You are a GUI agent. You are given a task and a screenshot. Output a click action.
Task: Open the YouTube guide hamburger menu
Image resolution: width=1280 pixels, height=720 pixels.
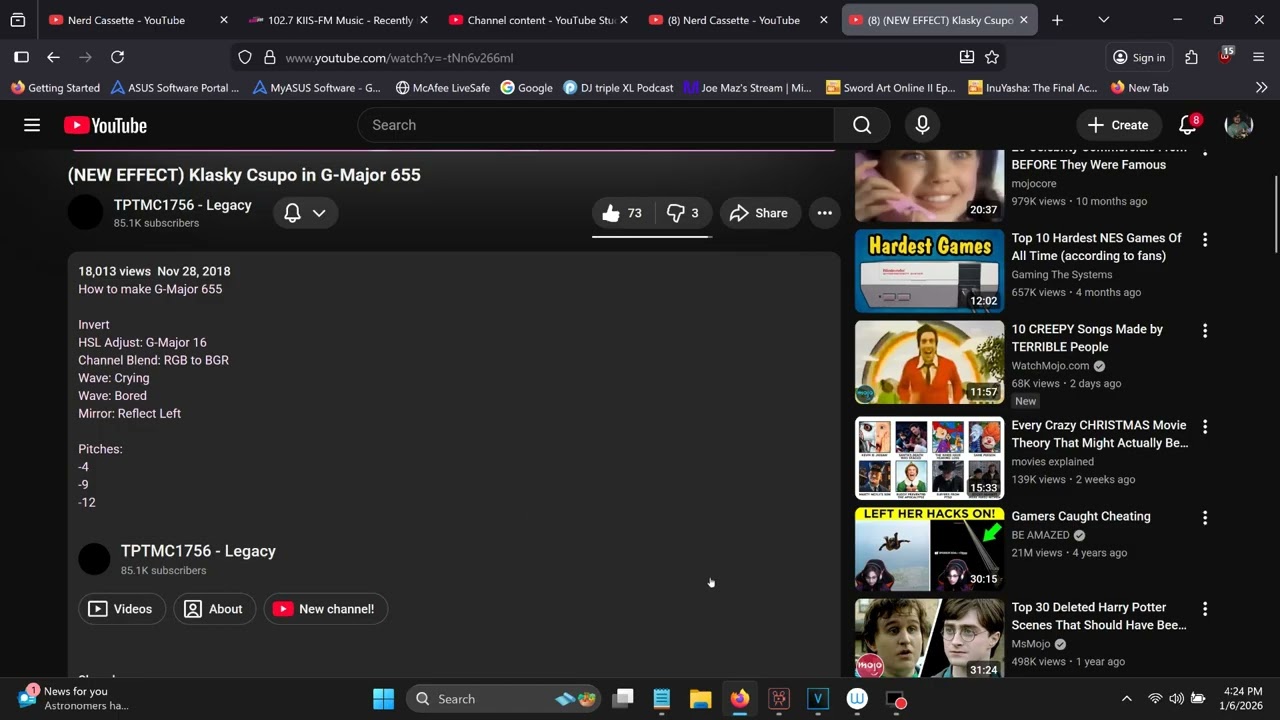tap(32, 125)
